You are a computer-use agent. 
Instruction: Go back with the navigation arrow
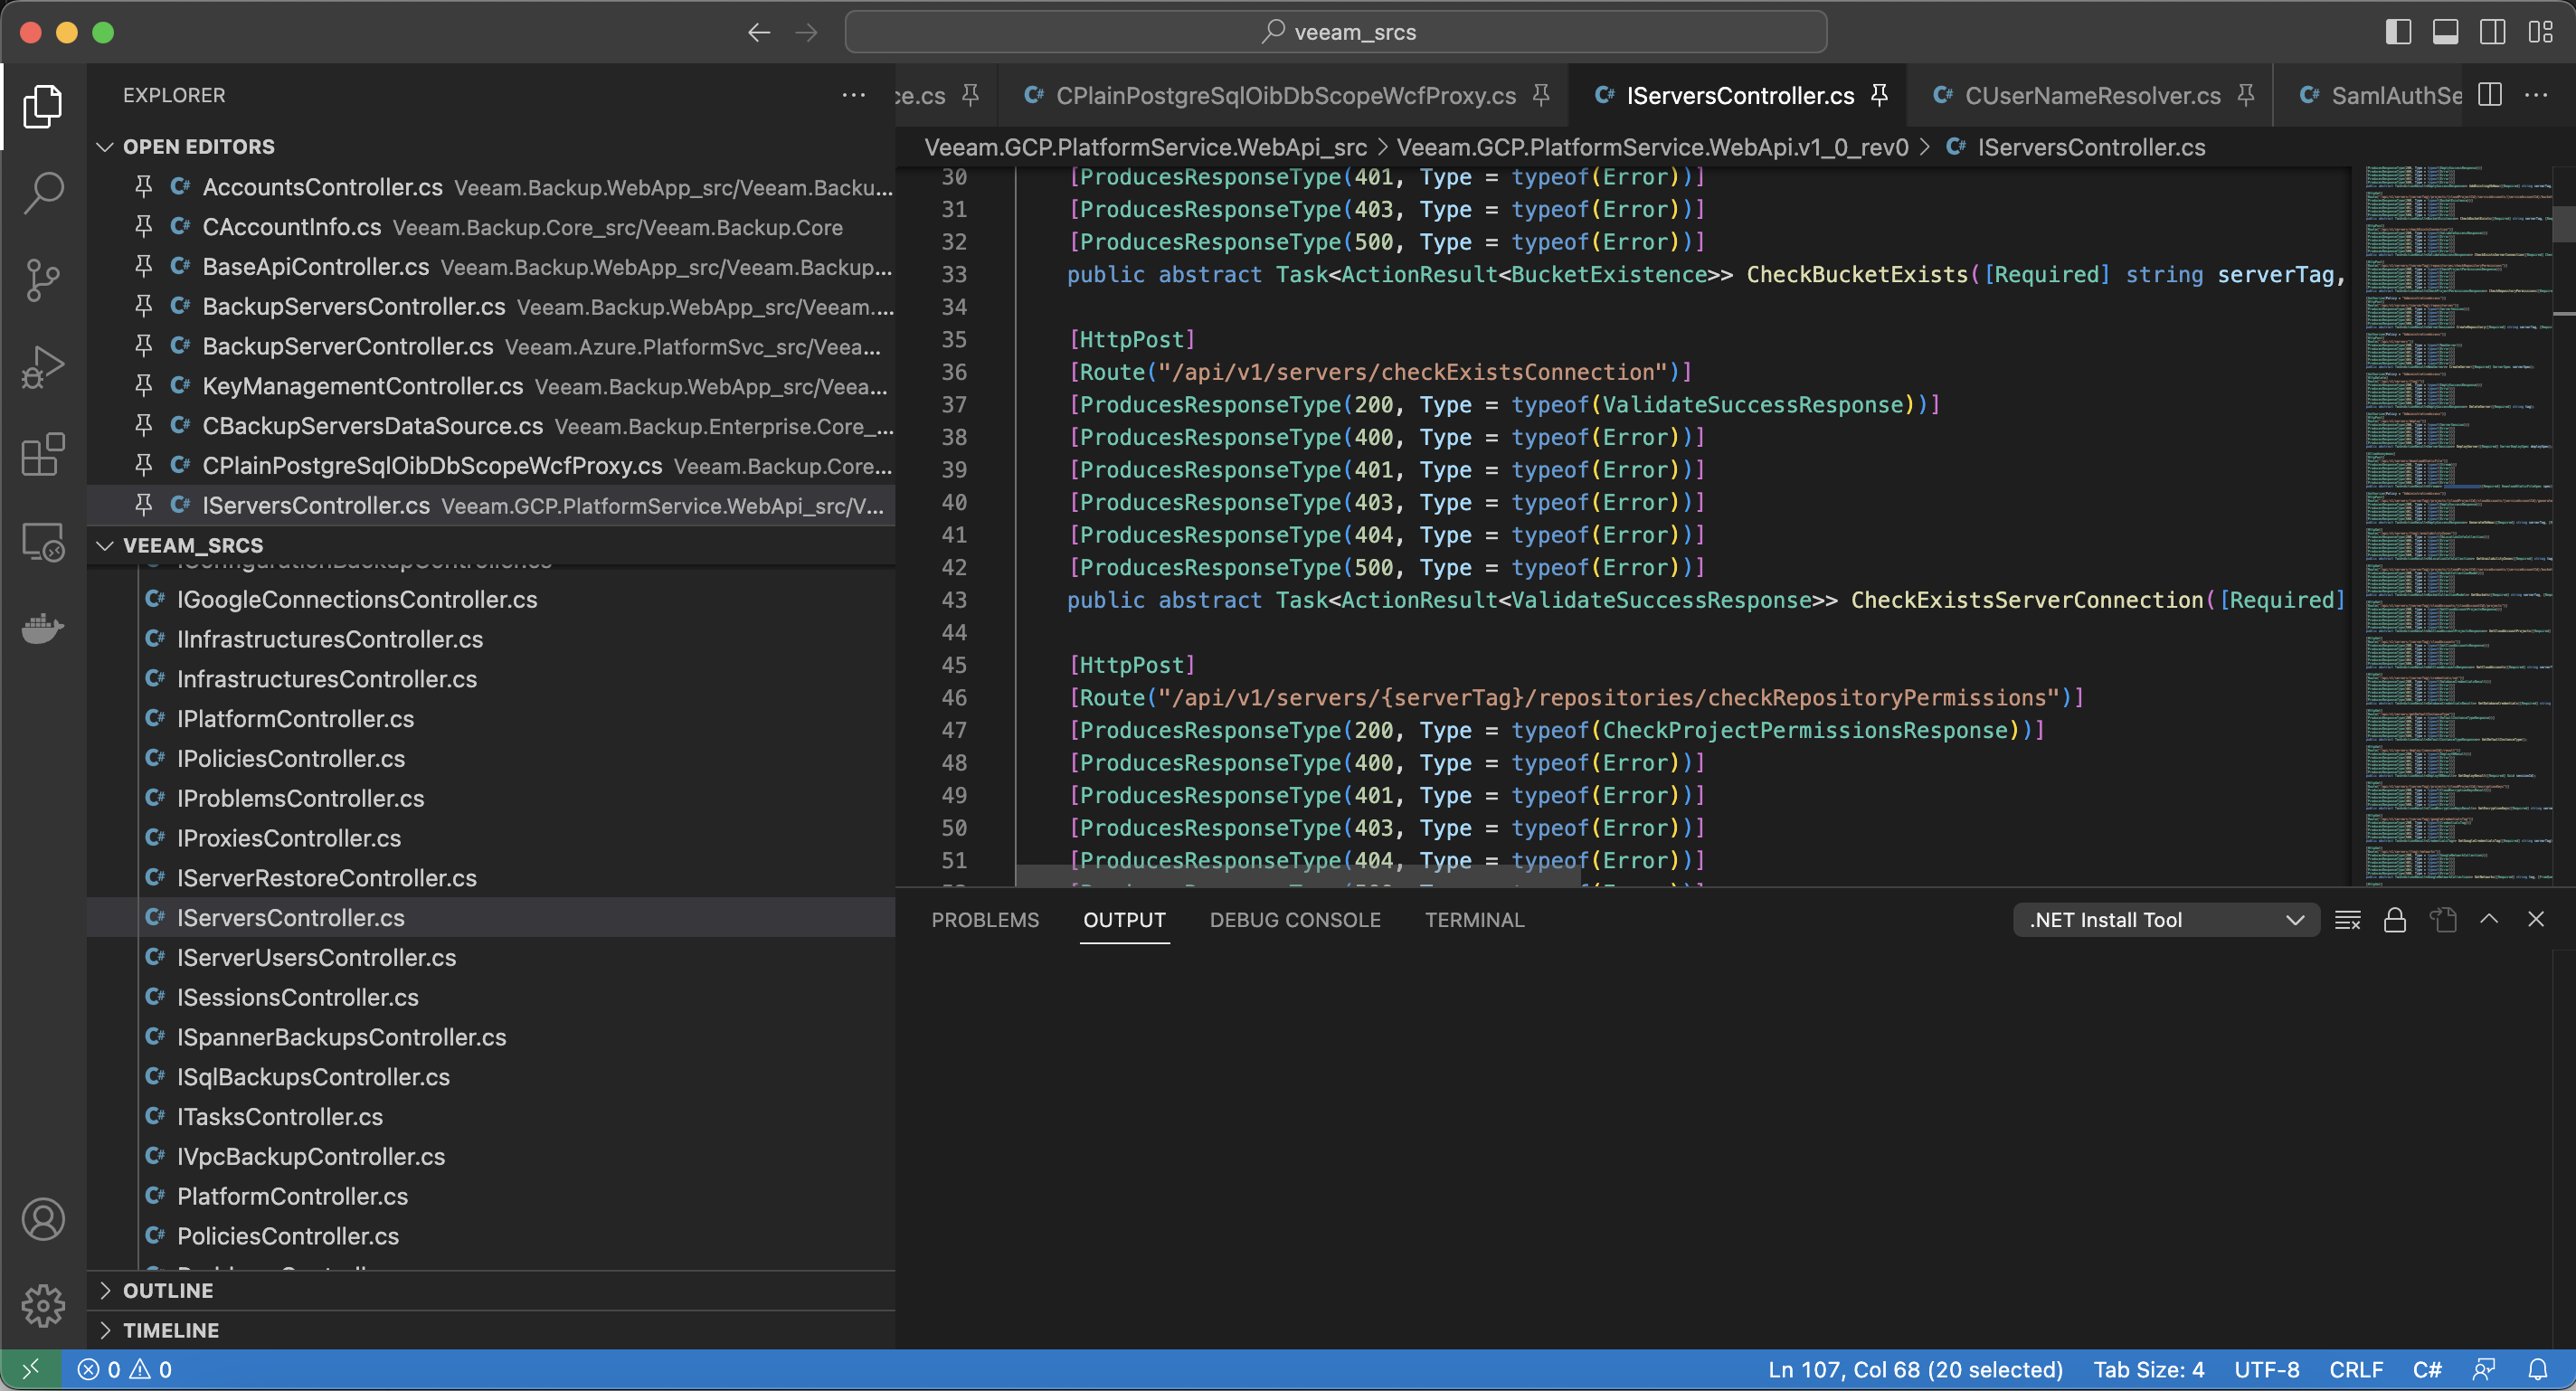[x=759, y=32]
